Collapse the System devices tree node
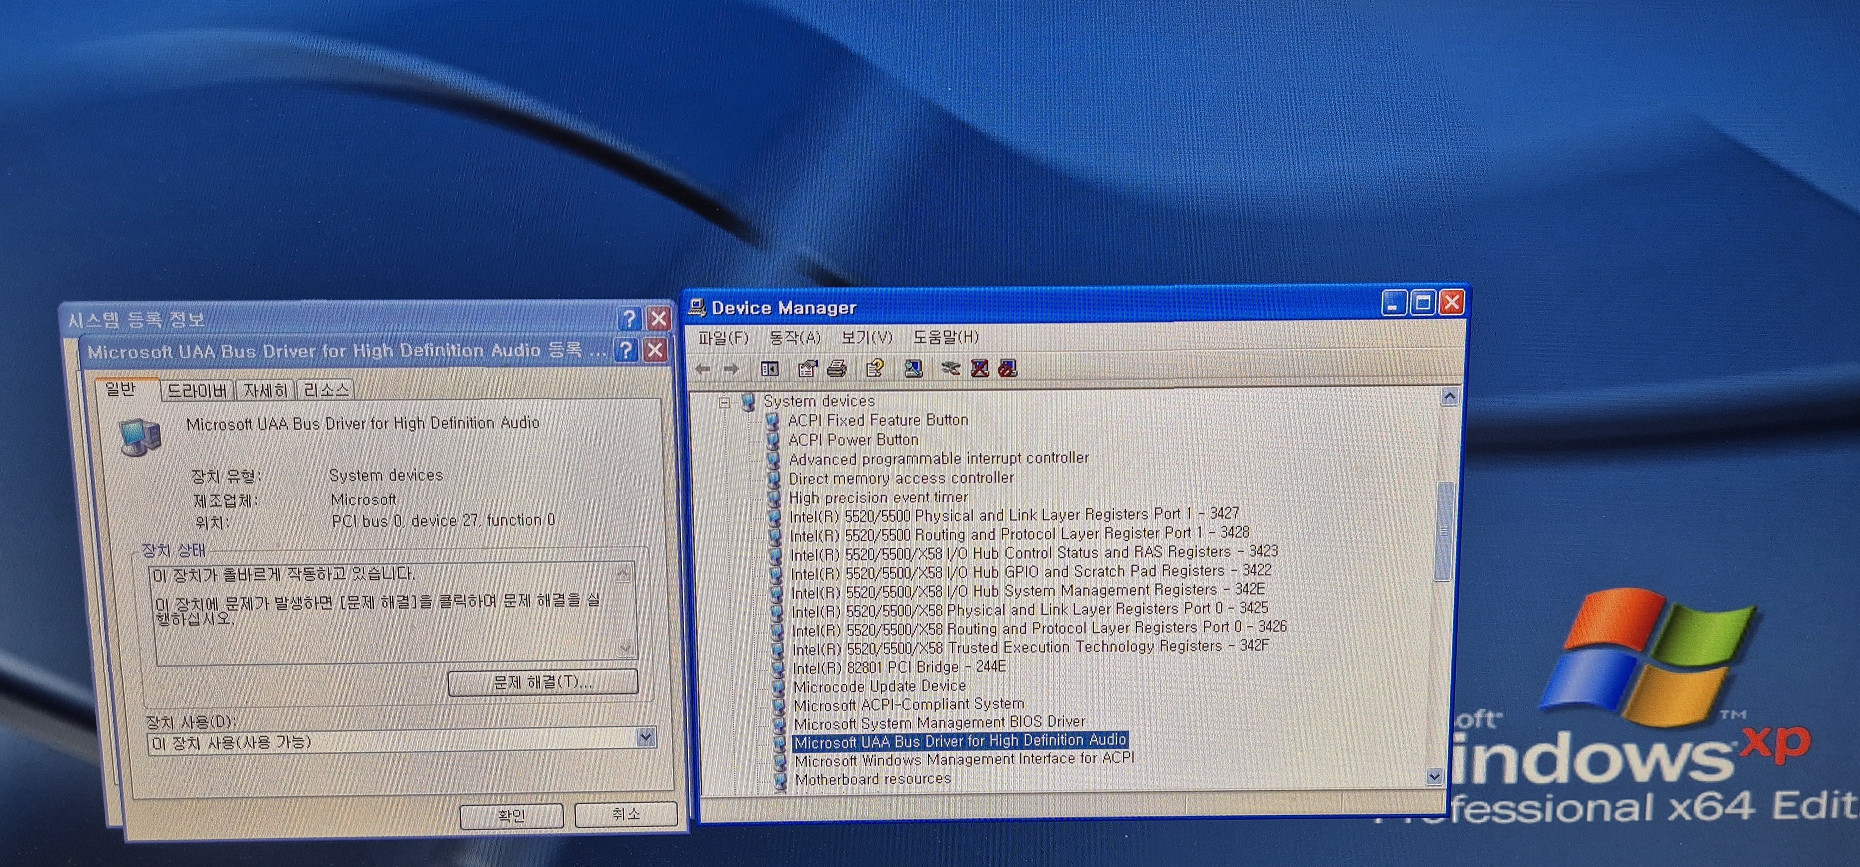 (x=724, y=402)
